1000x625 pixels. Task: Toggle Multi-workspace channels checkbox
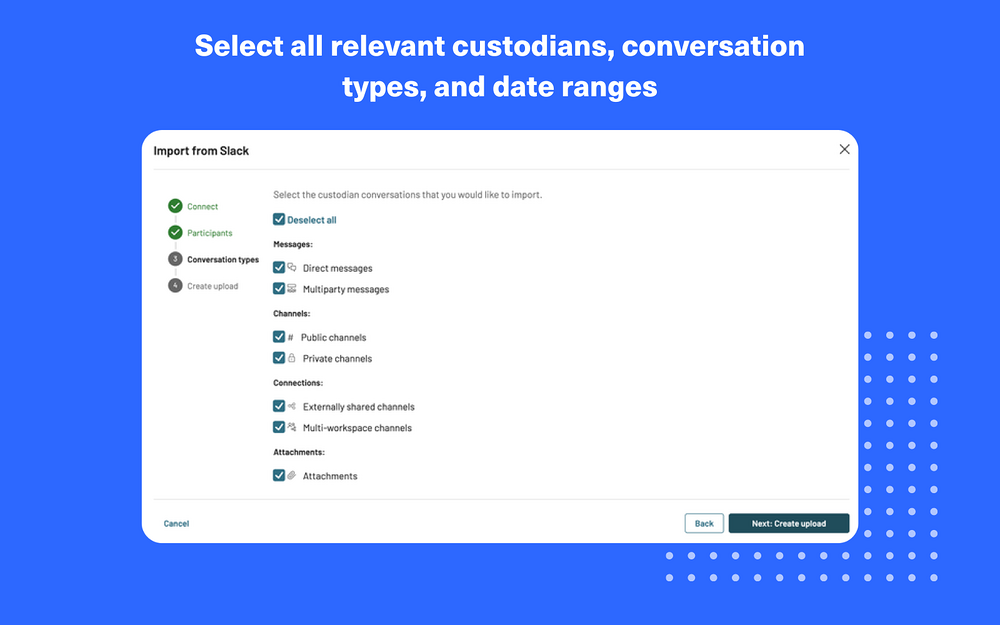click(279, 427)
